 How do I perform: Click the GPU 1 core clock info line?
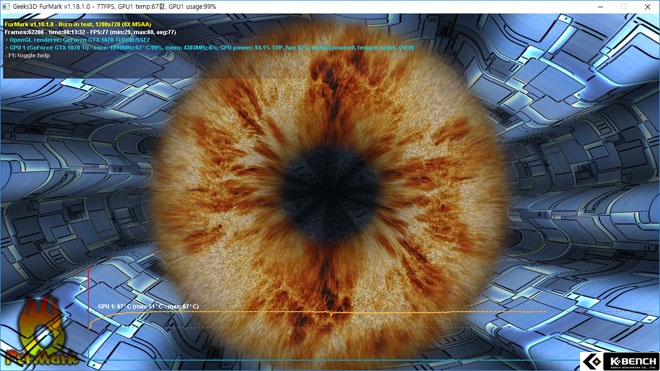coord(209,48)
